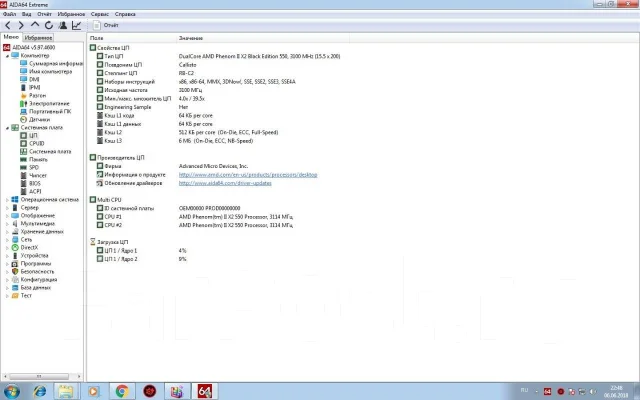Select SPD tree item
Screen dimensions: 640x400
coord(34,167)
